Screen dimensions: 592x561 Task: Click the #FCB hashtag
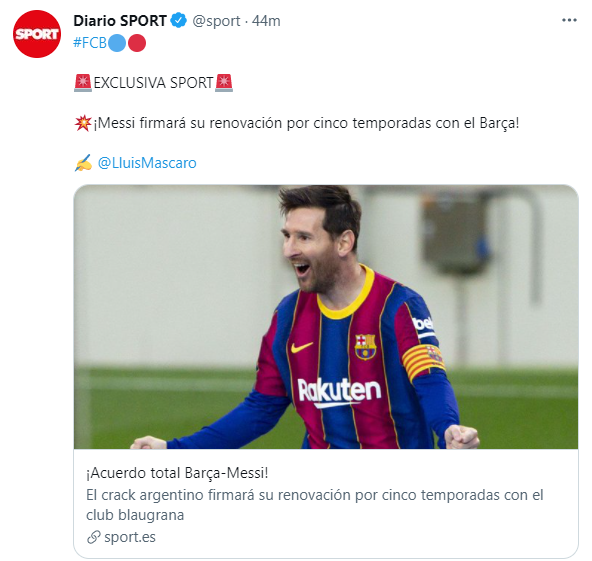coord(90,43)
